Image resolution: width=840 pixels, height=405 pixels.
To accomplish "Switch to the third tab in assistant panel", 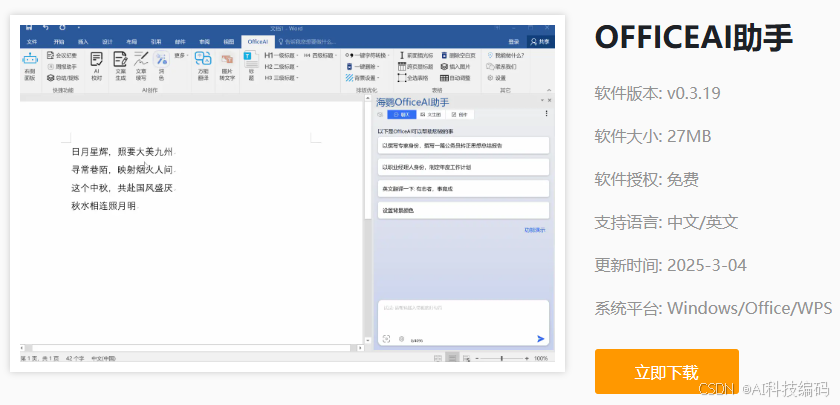I will pyautogui.click(x=460, y=114).
